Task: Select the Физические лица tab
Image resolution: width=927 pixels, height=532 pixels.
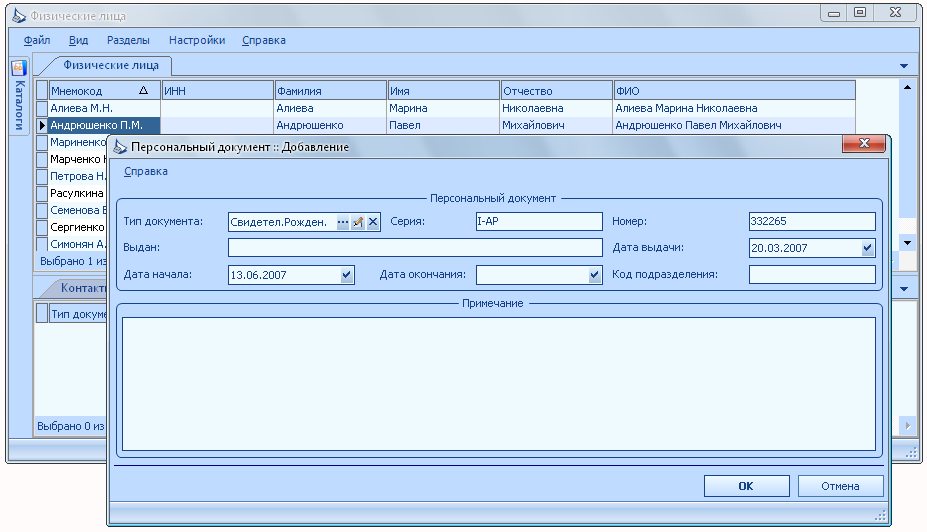Action: [x=111, y=65]
